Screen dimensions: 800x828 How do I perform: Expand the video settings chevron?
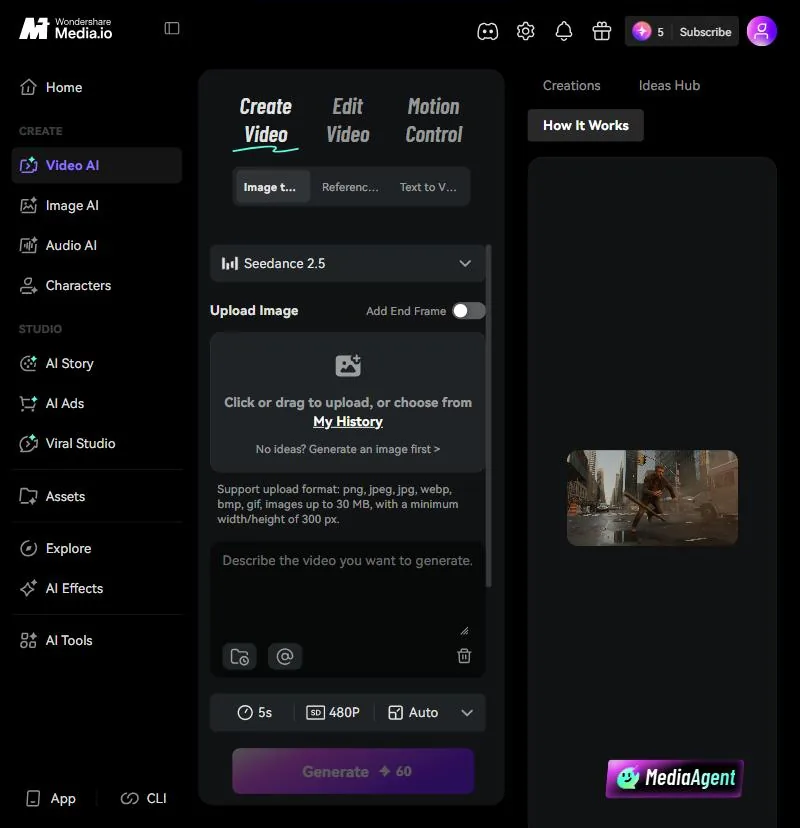pyautogui.click(x=467, y=713)
